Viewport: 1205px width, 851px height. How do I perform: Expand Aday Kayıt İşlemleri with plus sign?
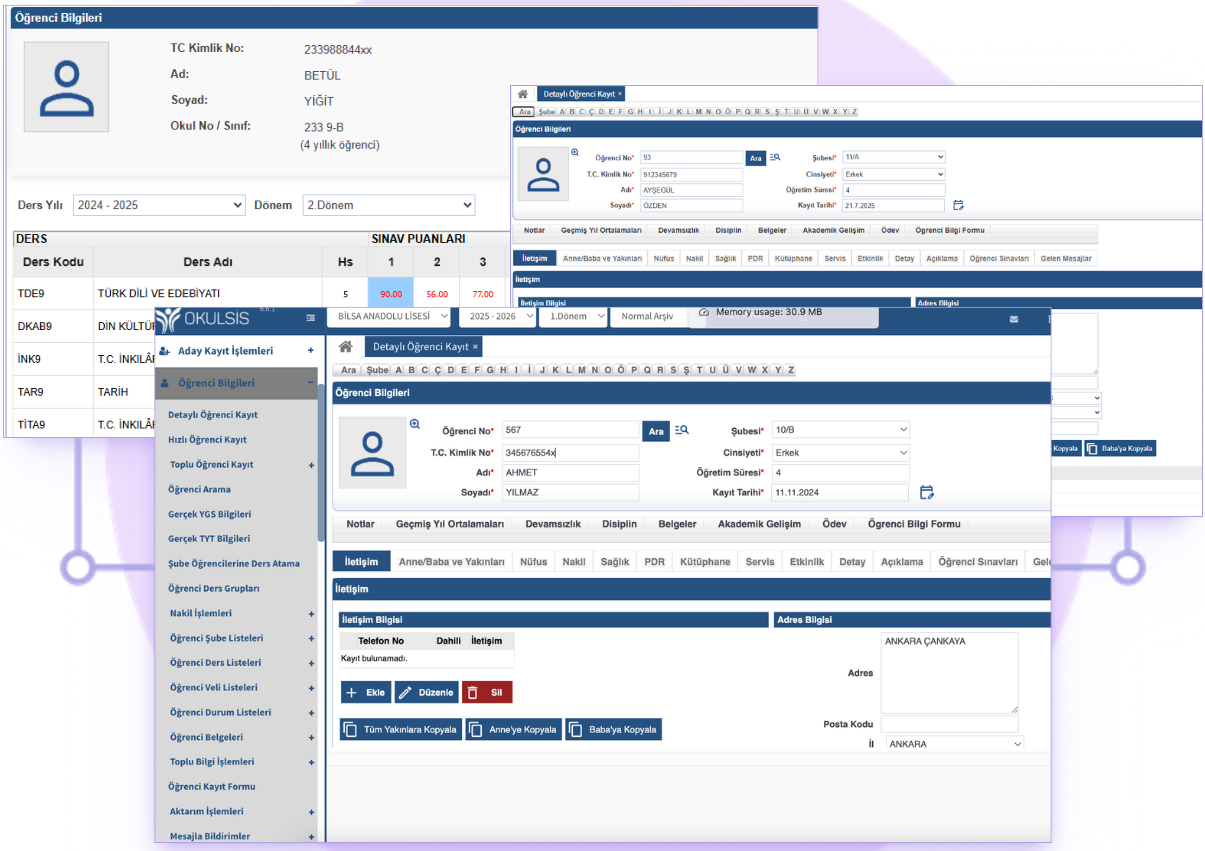(x=311, y=351)
